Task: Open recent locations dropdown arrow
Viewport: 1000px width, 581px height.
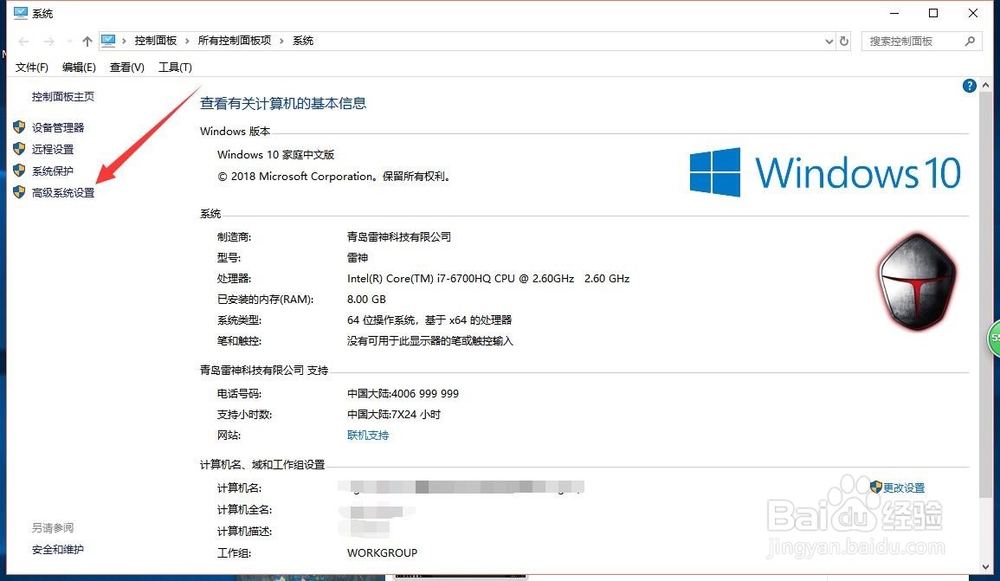Action: (x=69, y=41)
